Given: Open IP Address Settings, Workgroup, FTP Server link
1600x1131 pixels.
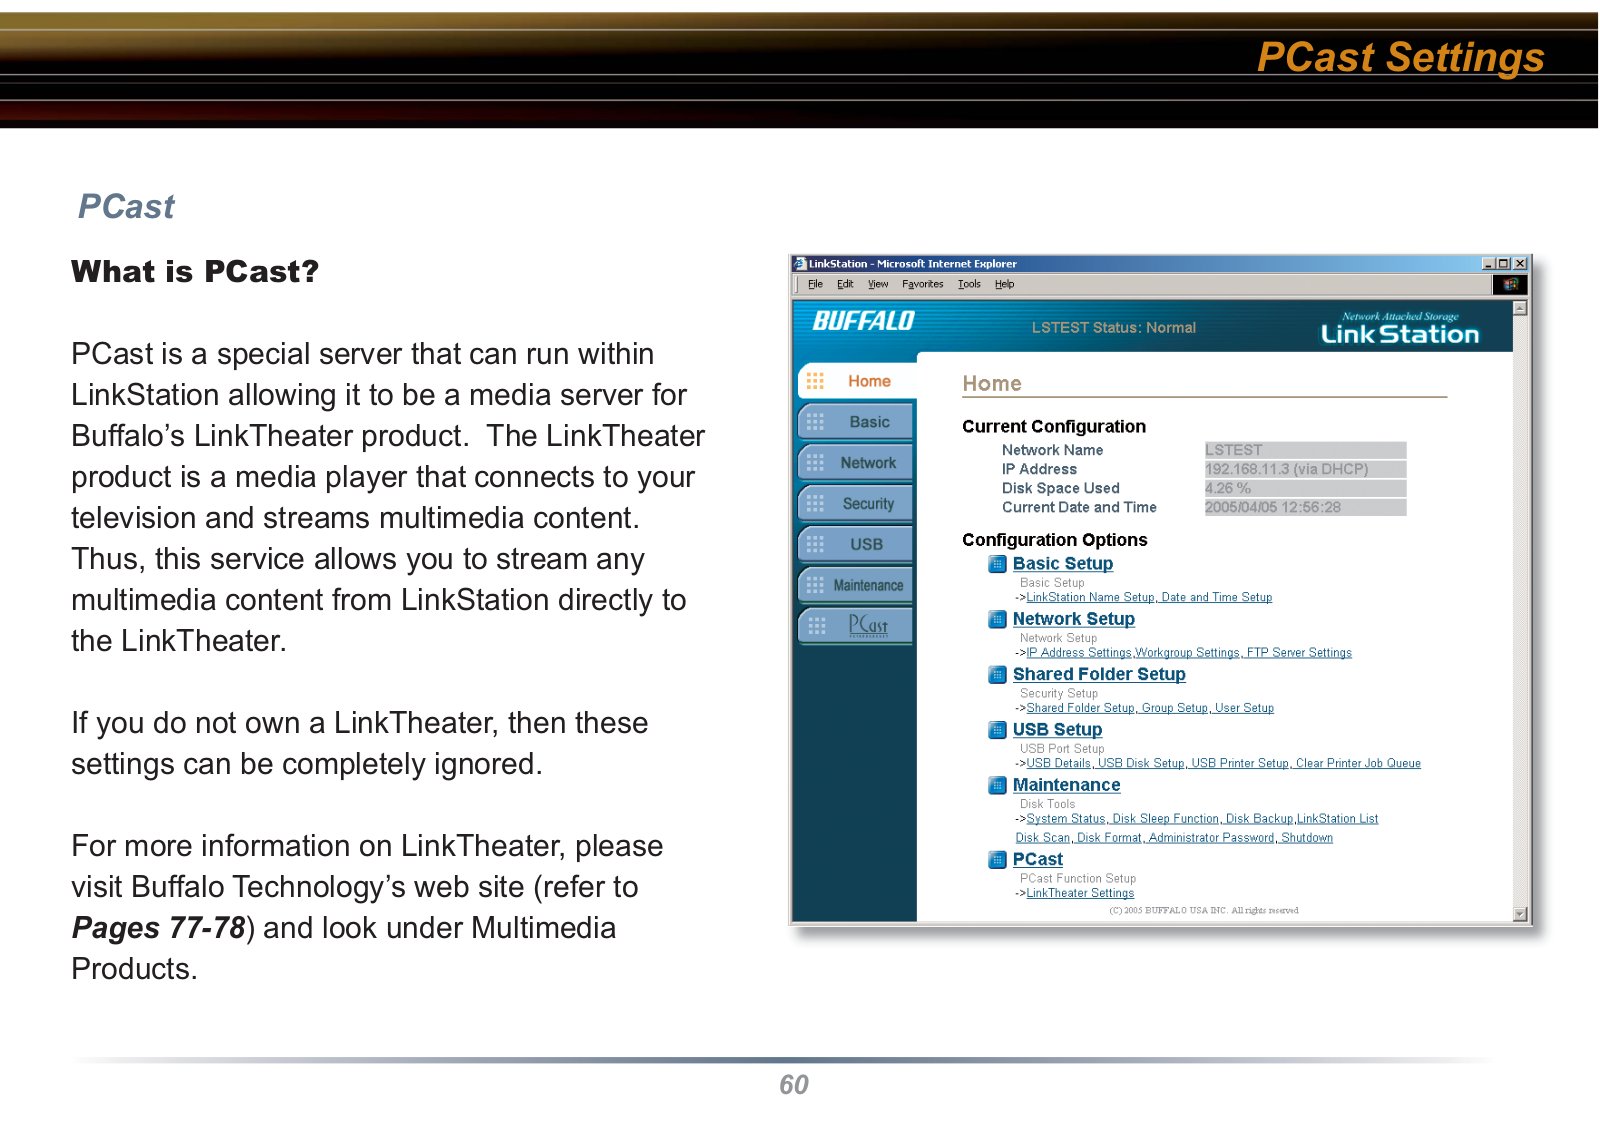Looking at the screenshot, I should (x=1189, y=653).
